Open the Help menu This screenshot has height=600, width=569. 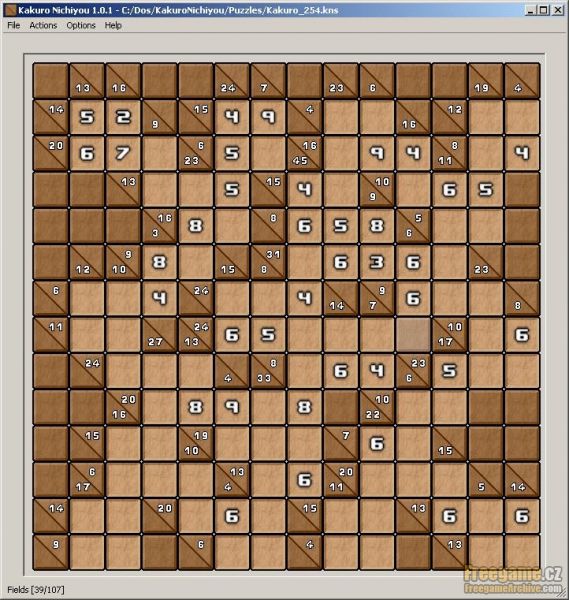coord(113,25)
